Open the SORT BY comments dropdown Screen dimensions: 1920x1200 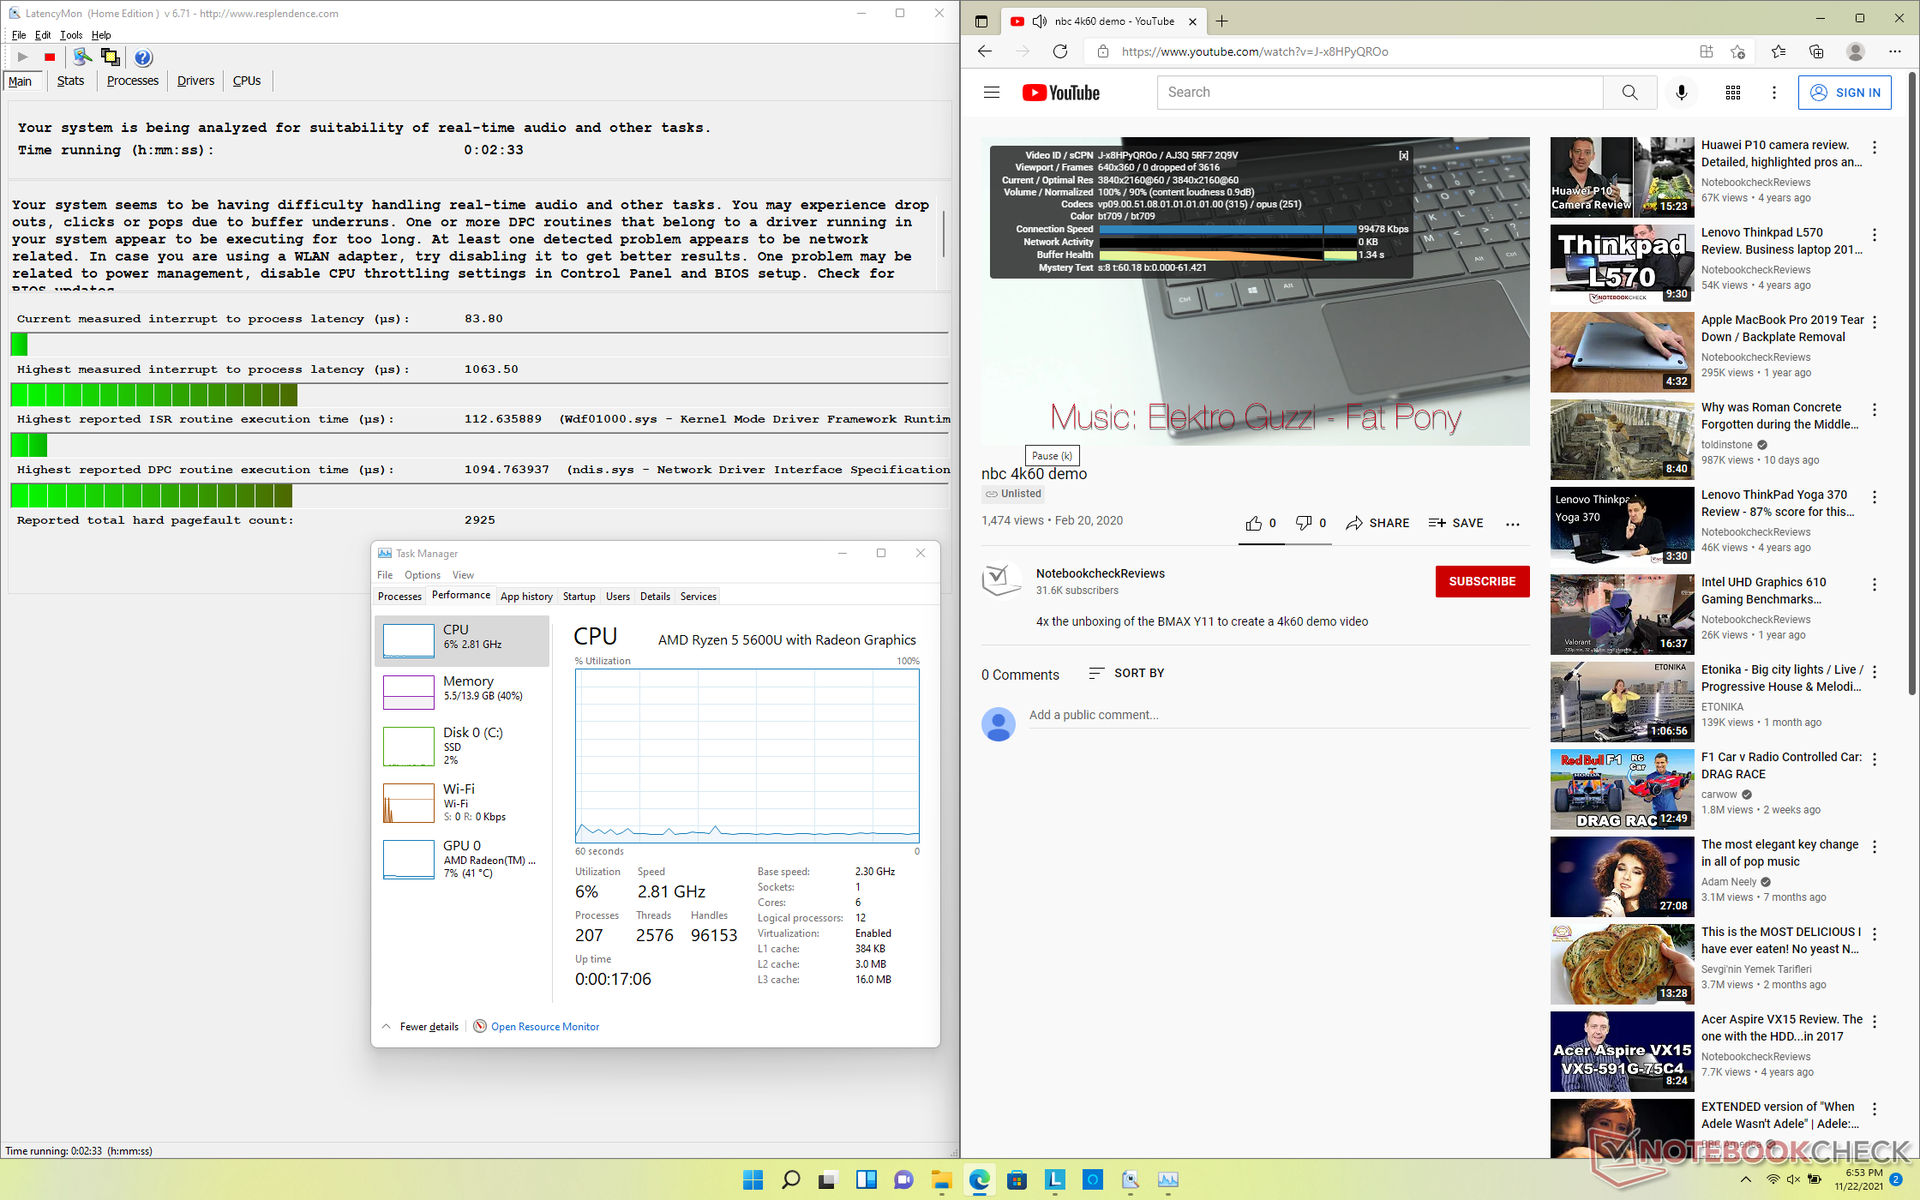[x=1126, y=673]
